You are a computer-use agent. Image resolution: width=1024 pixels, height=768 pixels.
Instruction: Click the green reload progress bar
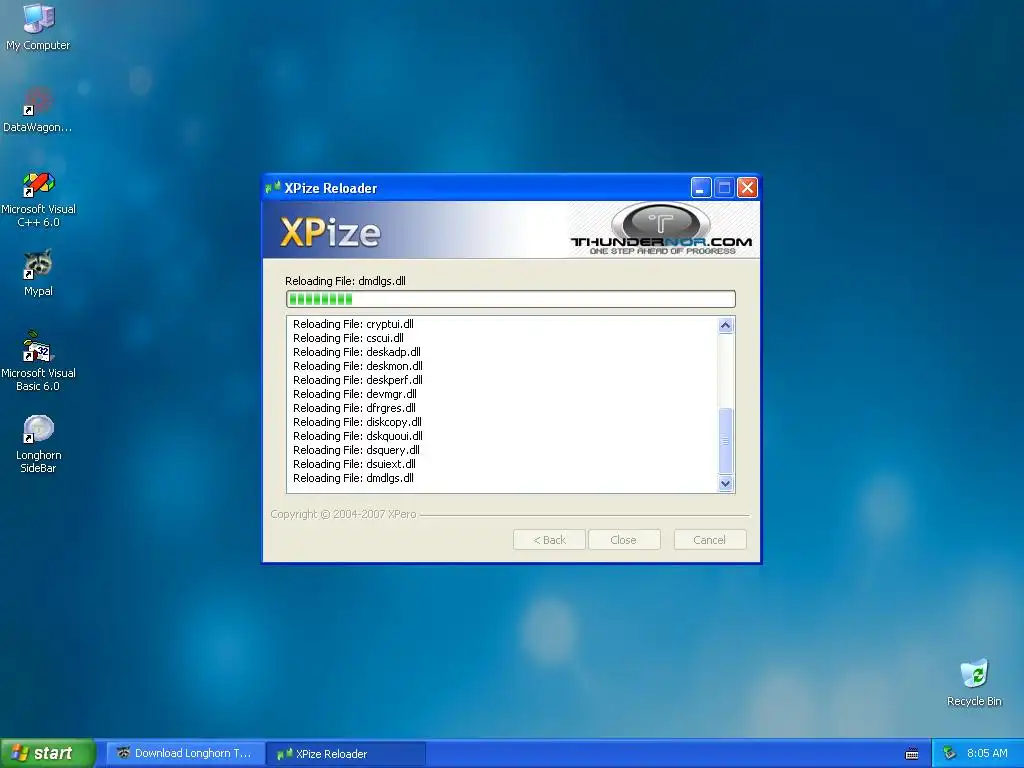click(x=511, y=299)
